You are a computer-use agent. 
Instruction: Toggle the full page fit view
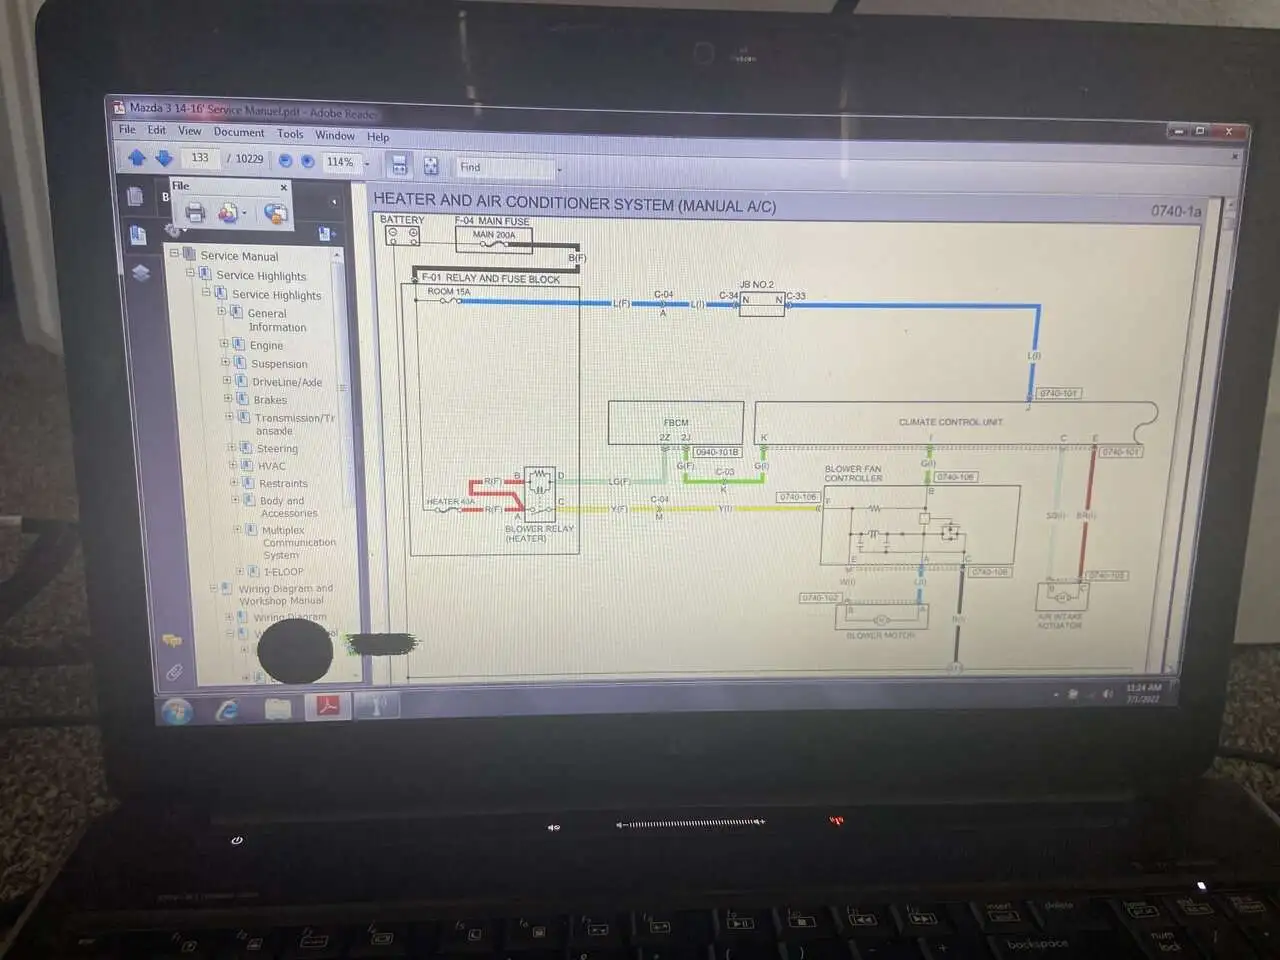(x=431, y=166)
